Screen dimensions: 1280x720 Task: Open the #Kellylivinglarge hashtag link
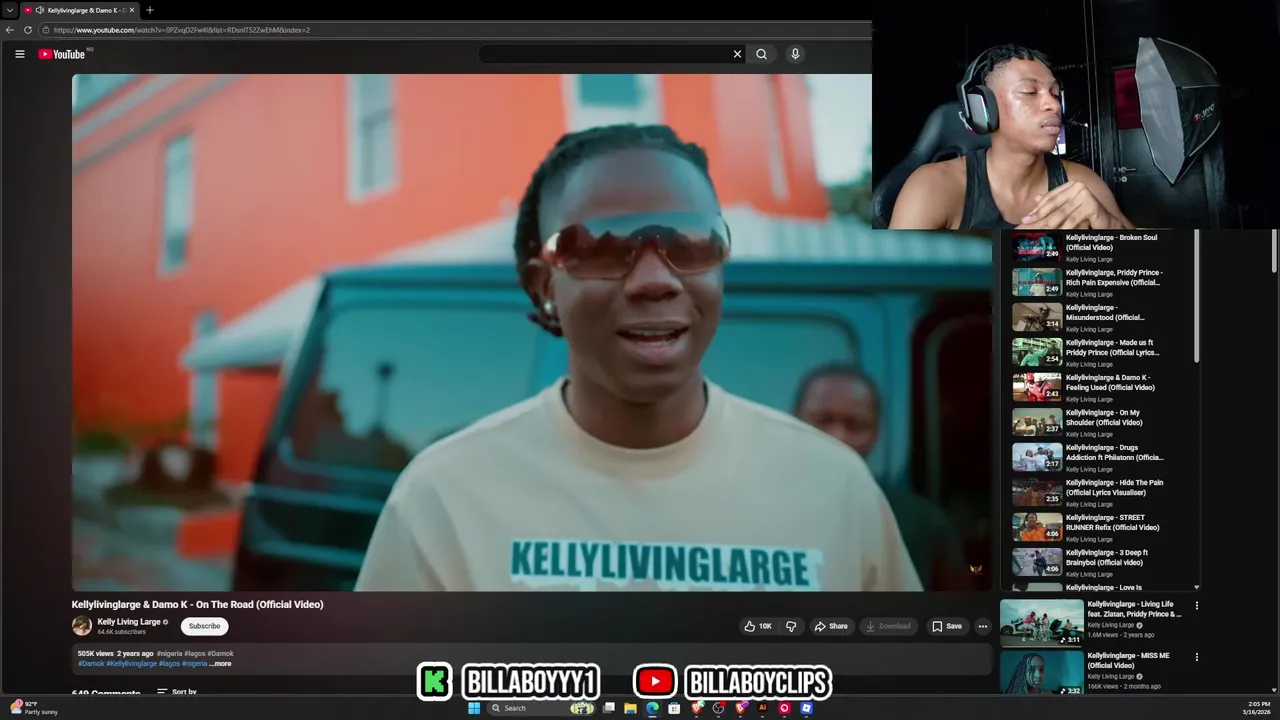coord(131,663)
